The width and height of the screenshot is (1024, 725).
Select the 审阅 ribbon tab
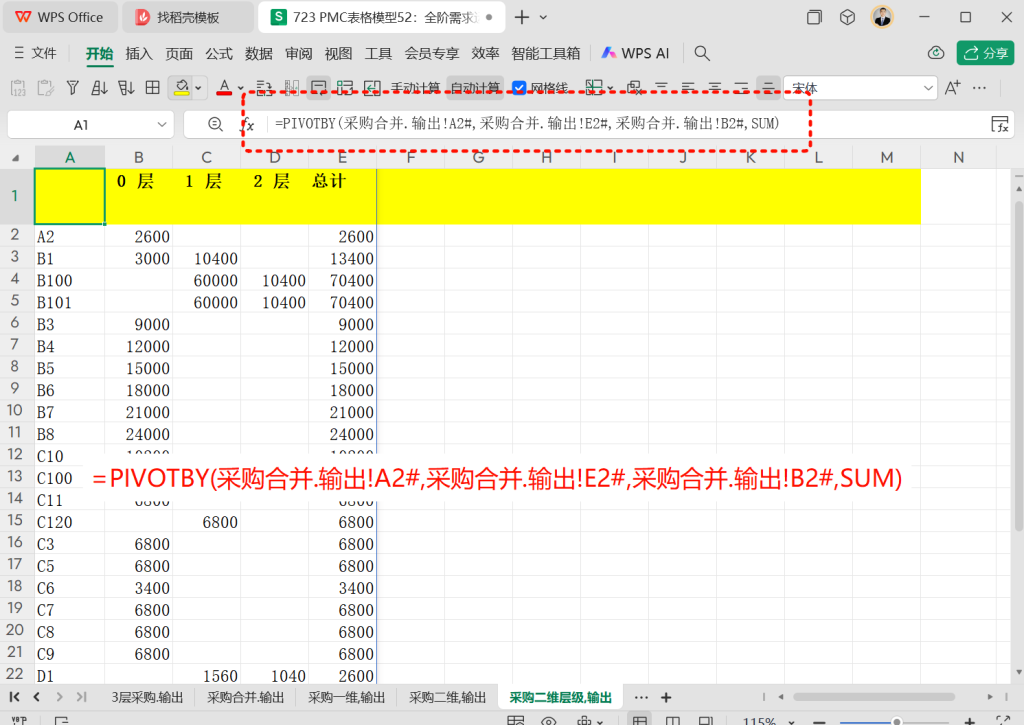tap(298, 54)
